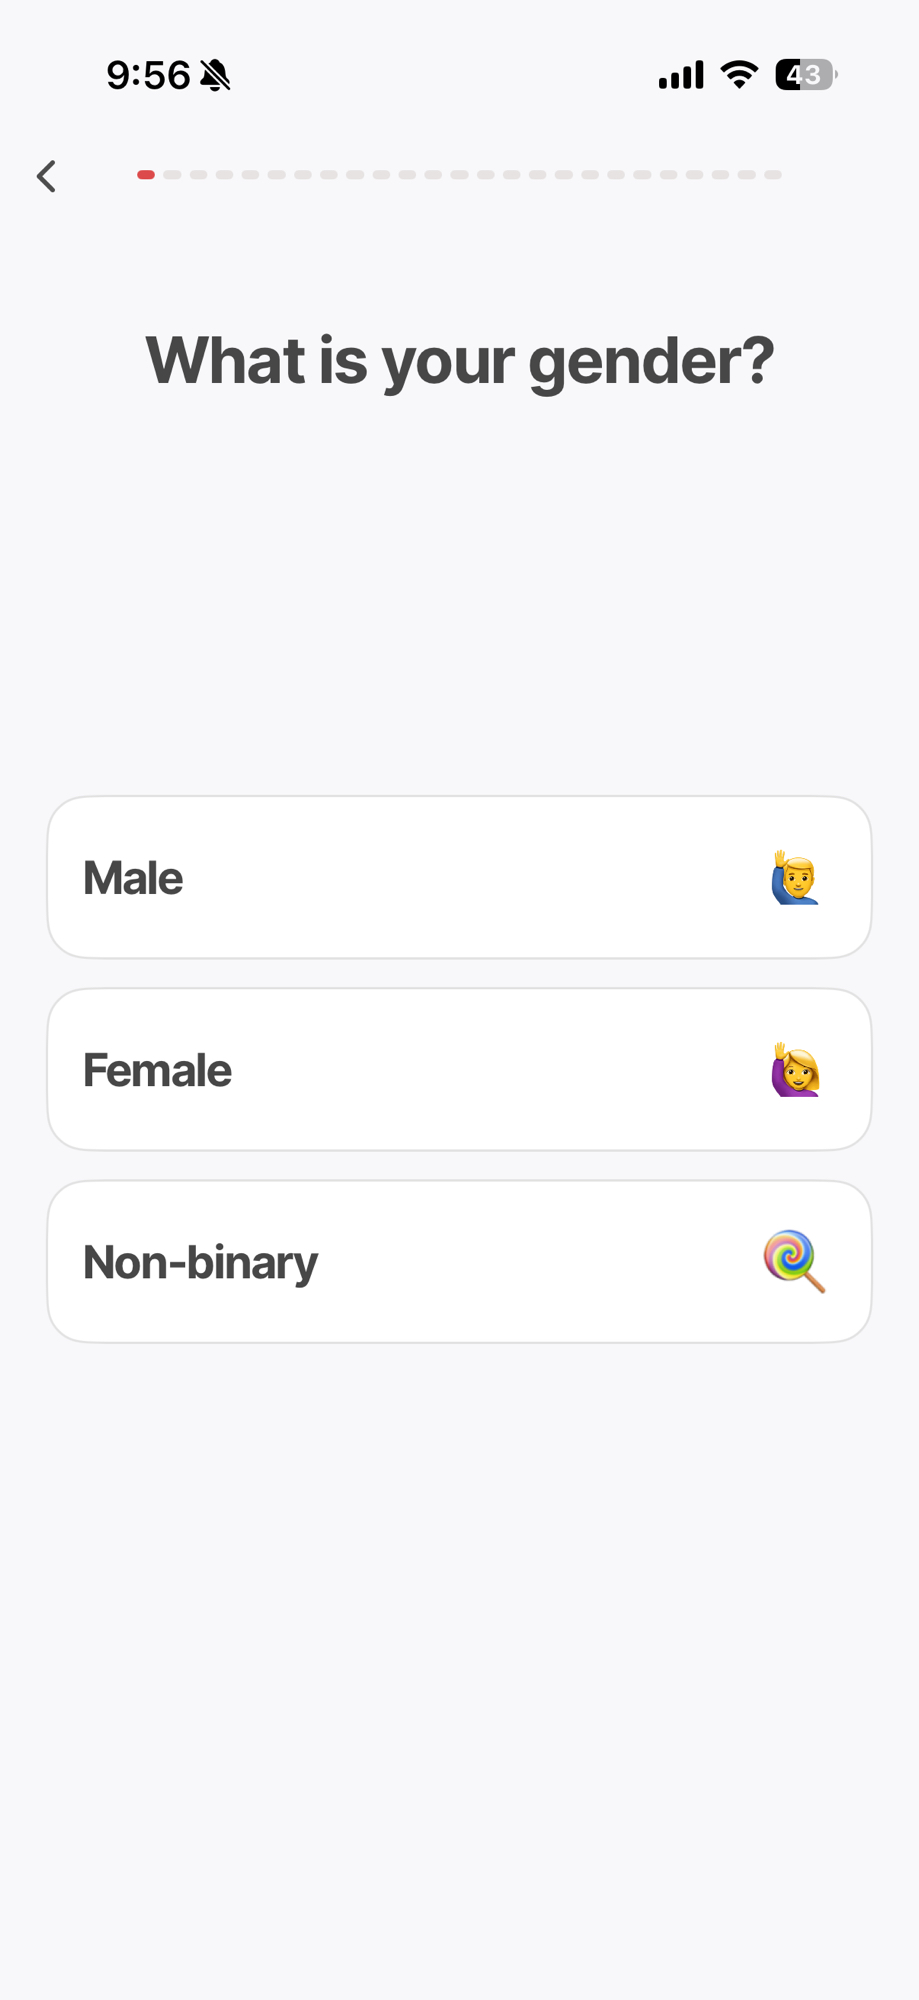The height and width of the screenshot is (2000, 919).
Task: Click the lollipop emoji
Action: (x=795, y=1261)
